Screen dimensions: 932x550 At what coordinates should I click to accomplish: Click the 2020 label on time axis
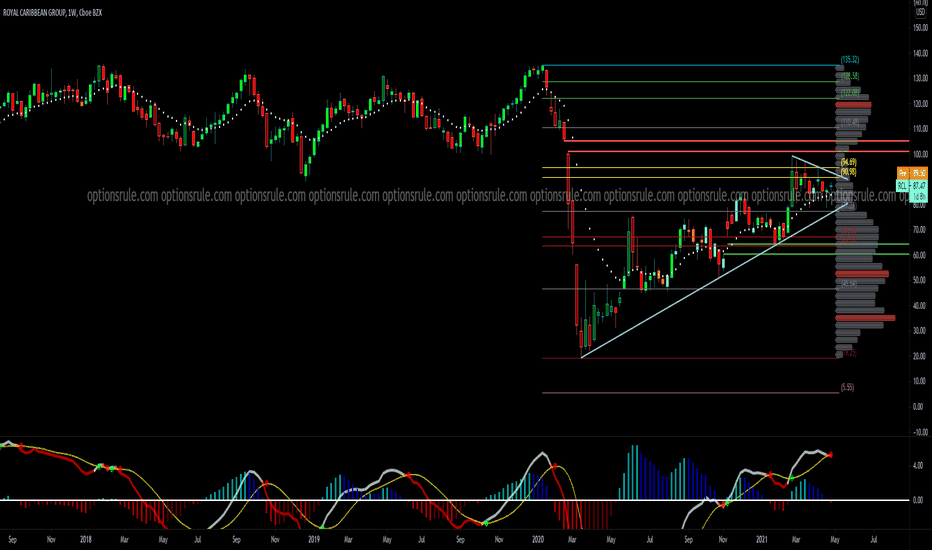[538, 540]
